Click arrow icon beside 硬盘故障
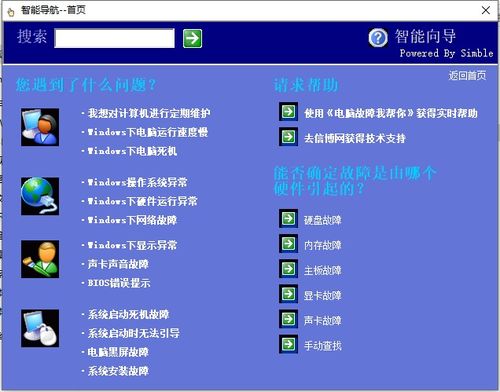 pyautogui.click(x=288, y=219)
